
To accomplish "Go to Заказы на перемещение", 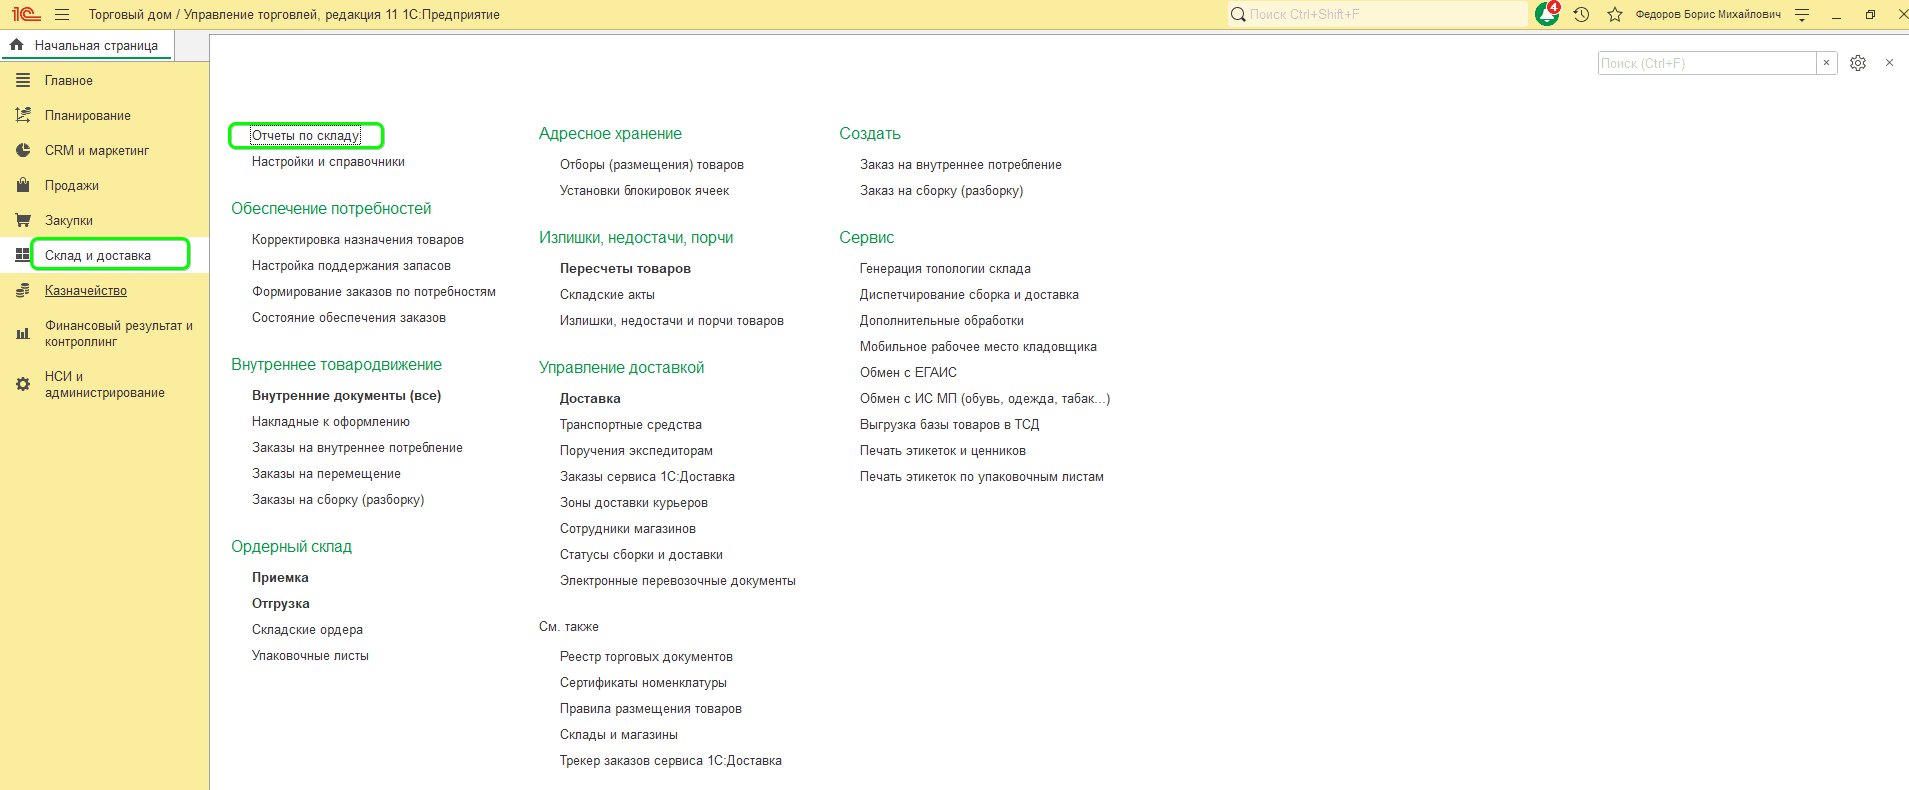I will [326, 473].
